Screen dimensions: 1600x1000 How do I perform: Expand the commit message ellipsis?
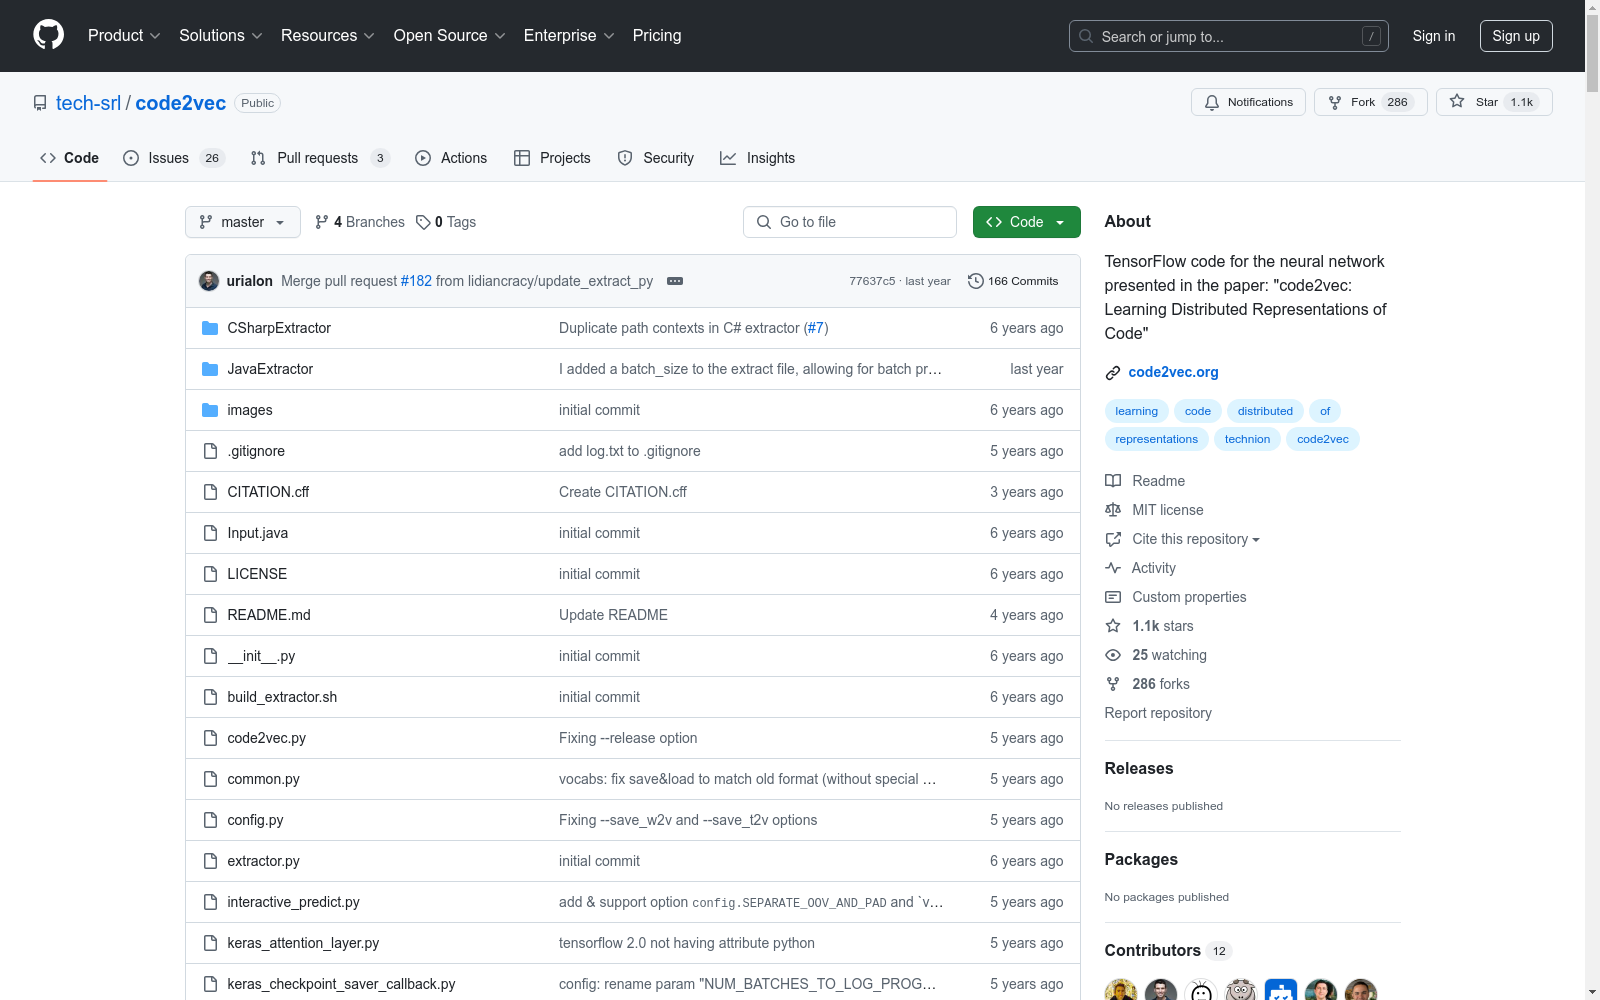tap(675, 281)
